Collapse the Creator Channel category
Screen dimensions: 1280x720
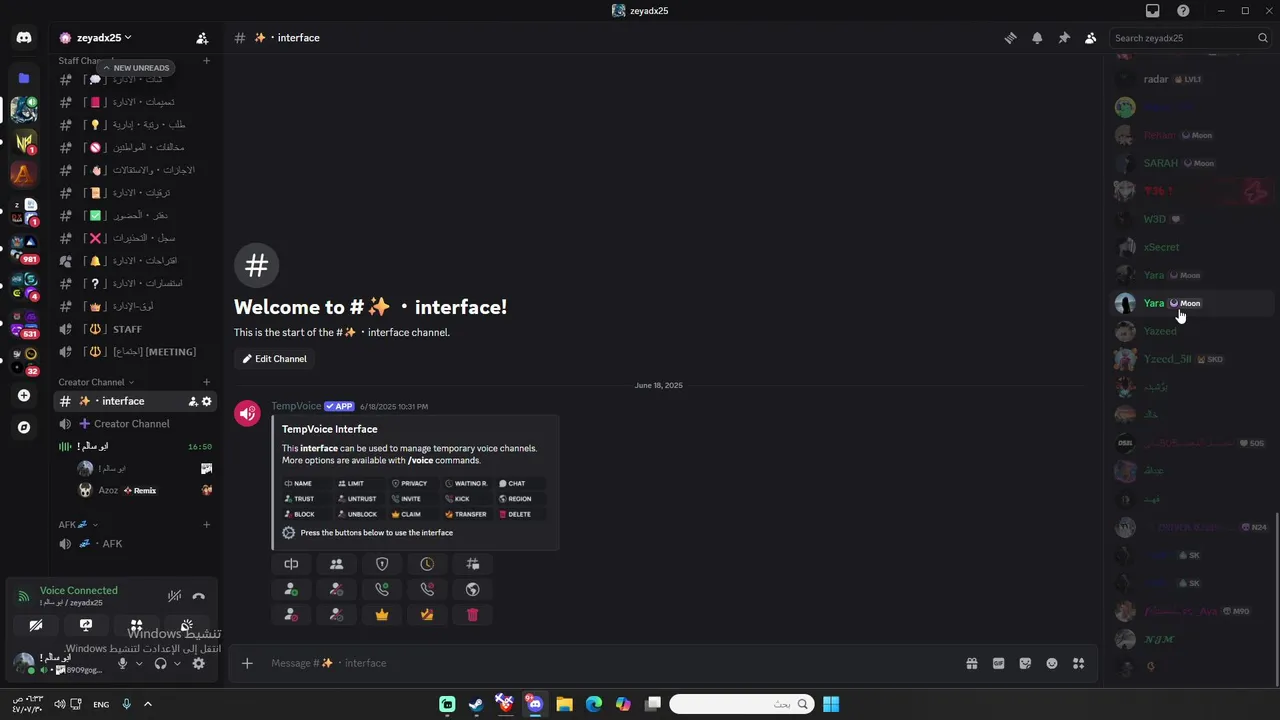(96, 382)
